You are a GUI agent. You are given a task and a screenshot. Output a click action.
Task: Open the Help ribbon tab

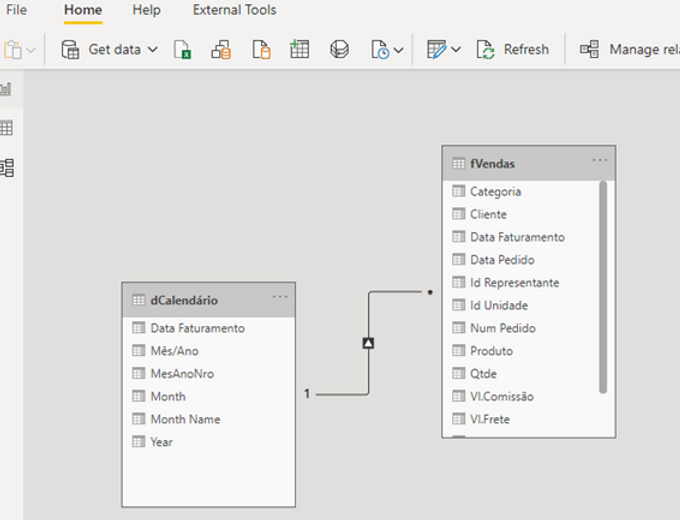146,10
